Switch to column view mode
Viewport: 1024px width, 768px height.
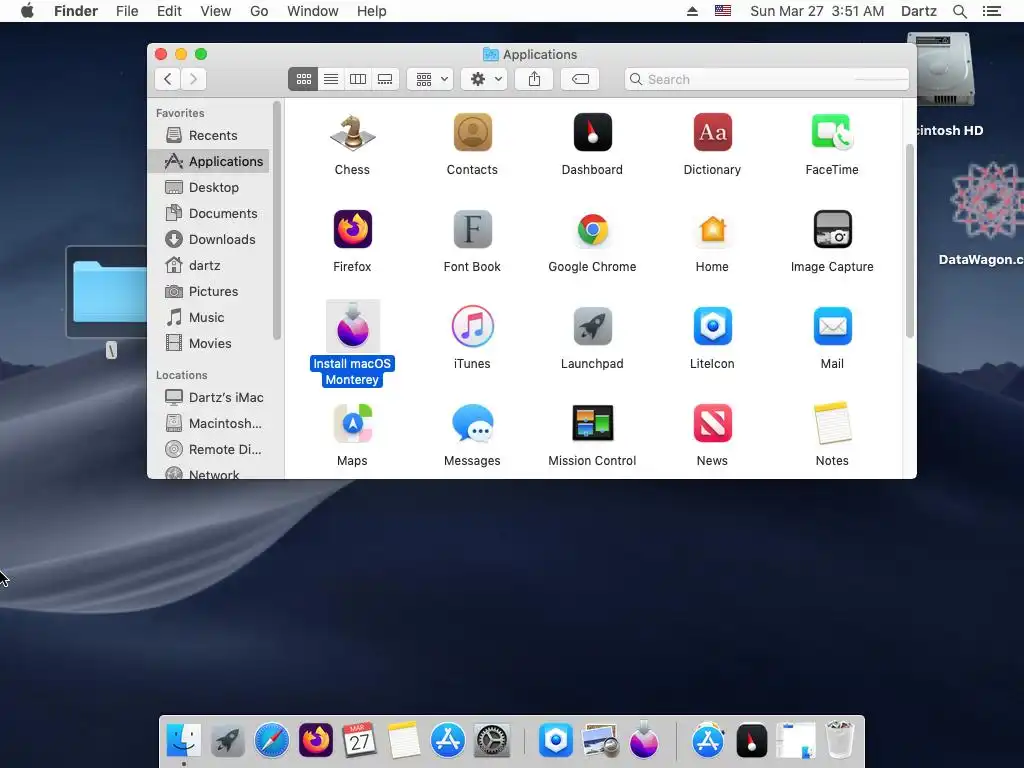(358, 79)
